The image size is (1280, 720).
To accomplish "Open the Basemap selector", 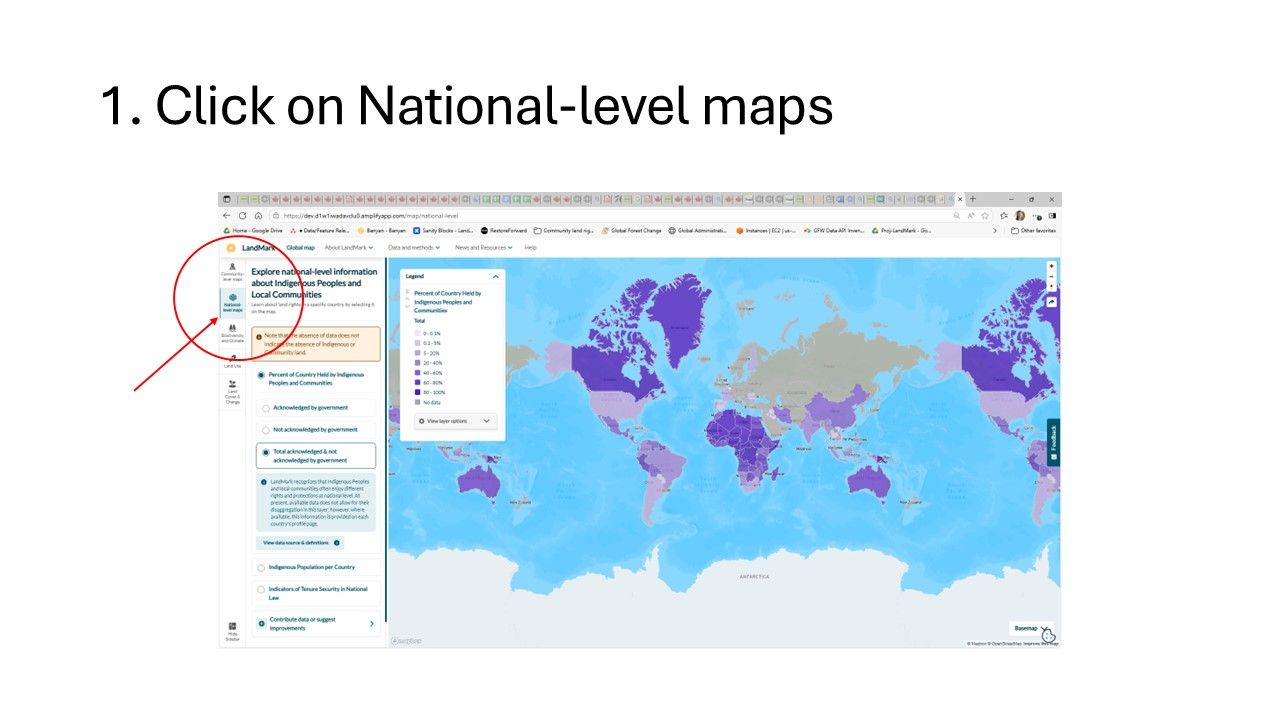I will coord(1031,629).
